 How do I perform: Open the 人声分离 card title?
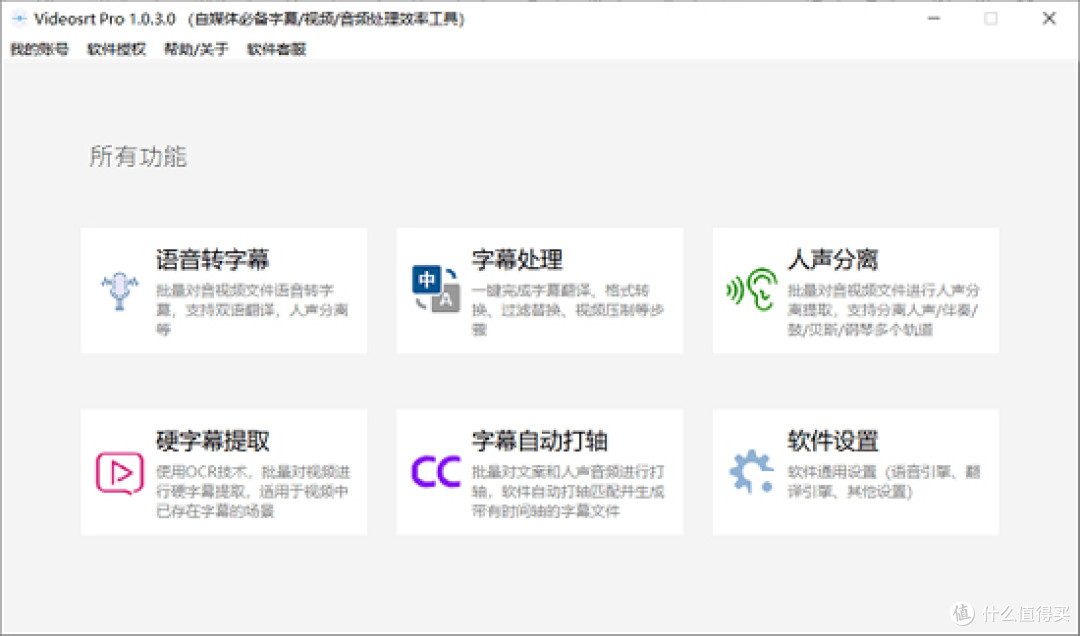pos(833,260)
